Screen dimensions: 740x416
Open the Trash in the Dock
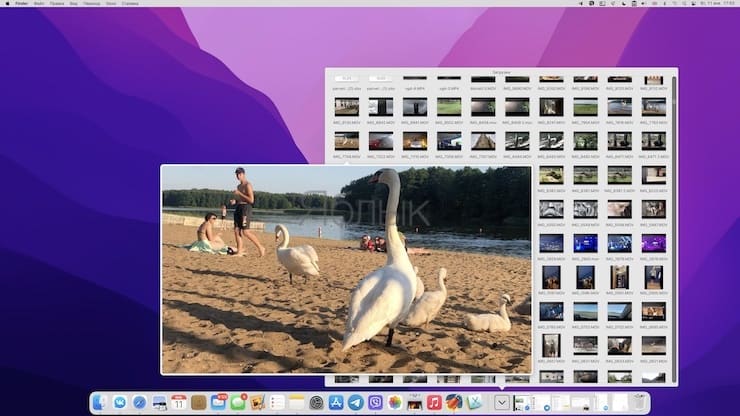[x=639, y=402]
